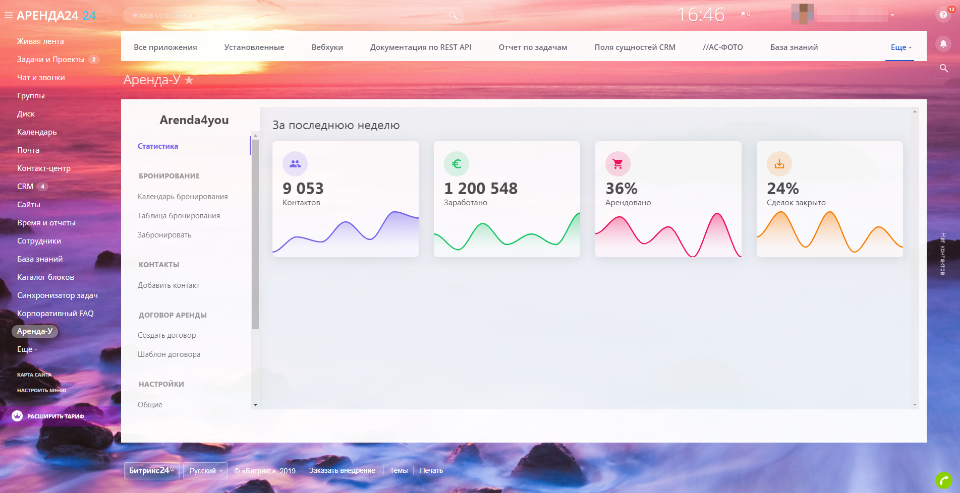Screen dimensions: 960x493
Task: Click scroll down arrow of content pane
Action: coord(915,405)
